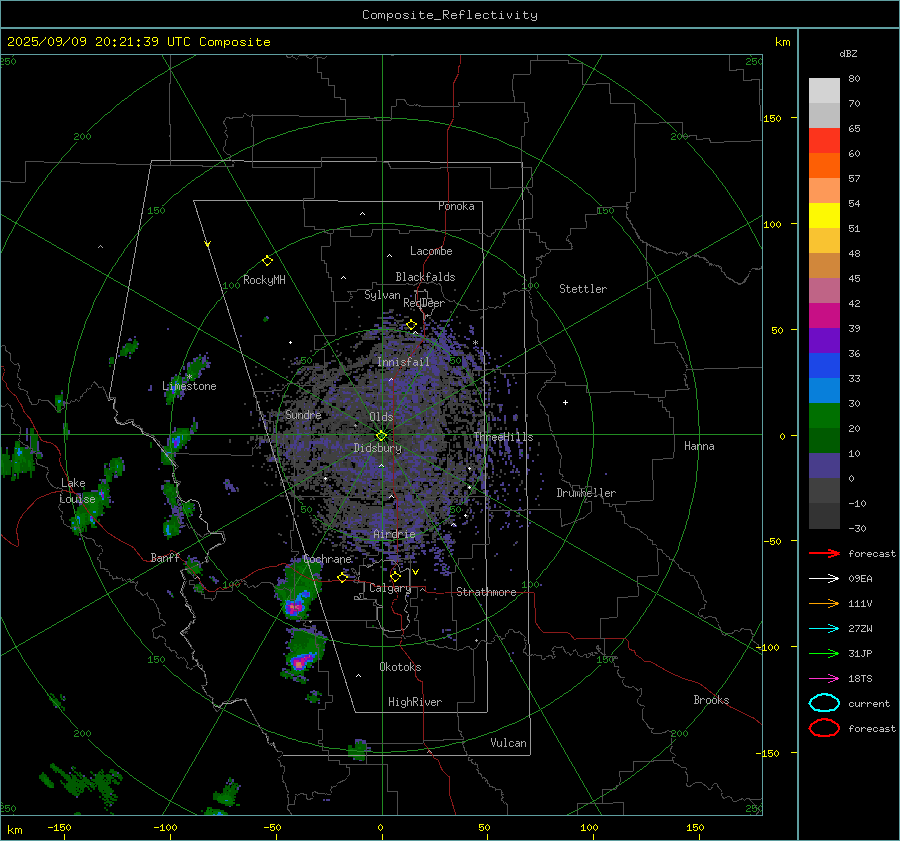Click the yellow radar site marker at the map center
Image resolution: width=900 pixels, height=841 pixels.
click(x=382, y=435)
